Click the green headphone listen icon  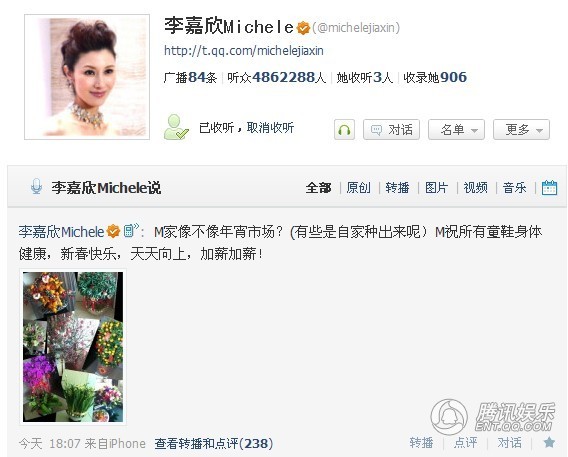[x=344, y=129]
